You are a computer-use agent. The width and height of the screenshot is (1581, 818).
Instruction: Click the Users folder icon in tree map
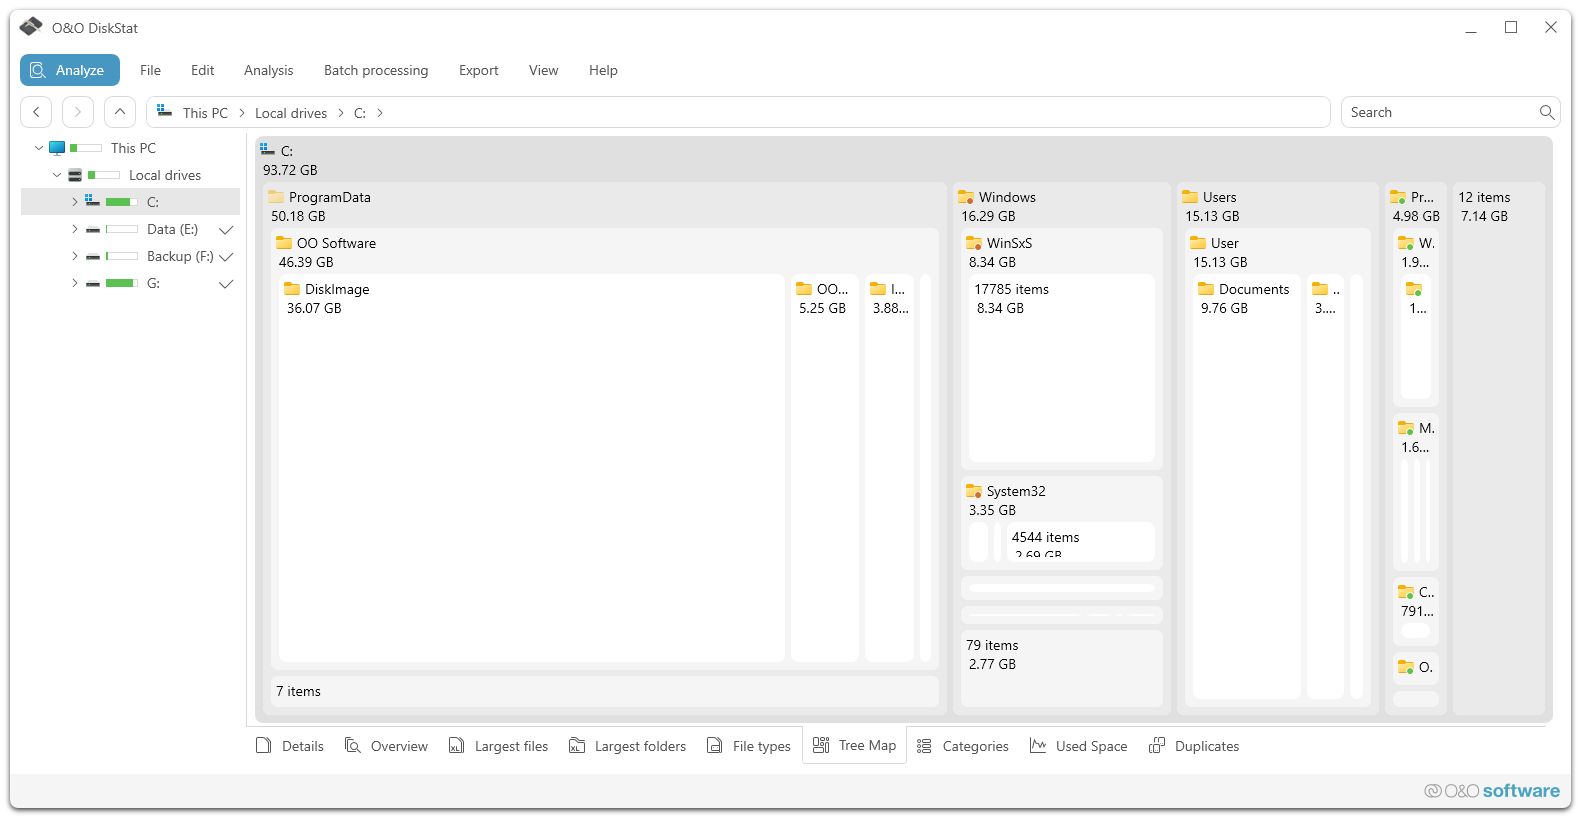1190,197
